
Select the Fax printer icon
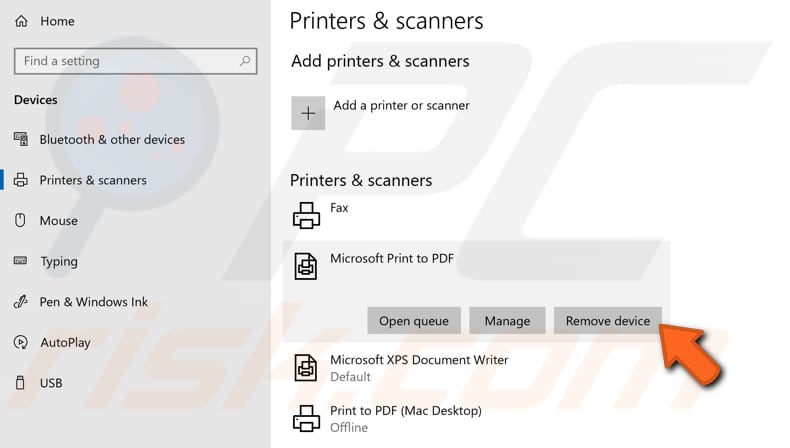pos(306,215)
